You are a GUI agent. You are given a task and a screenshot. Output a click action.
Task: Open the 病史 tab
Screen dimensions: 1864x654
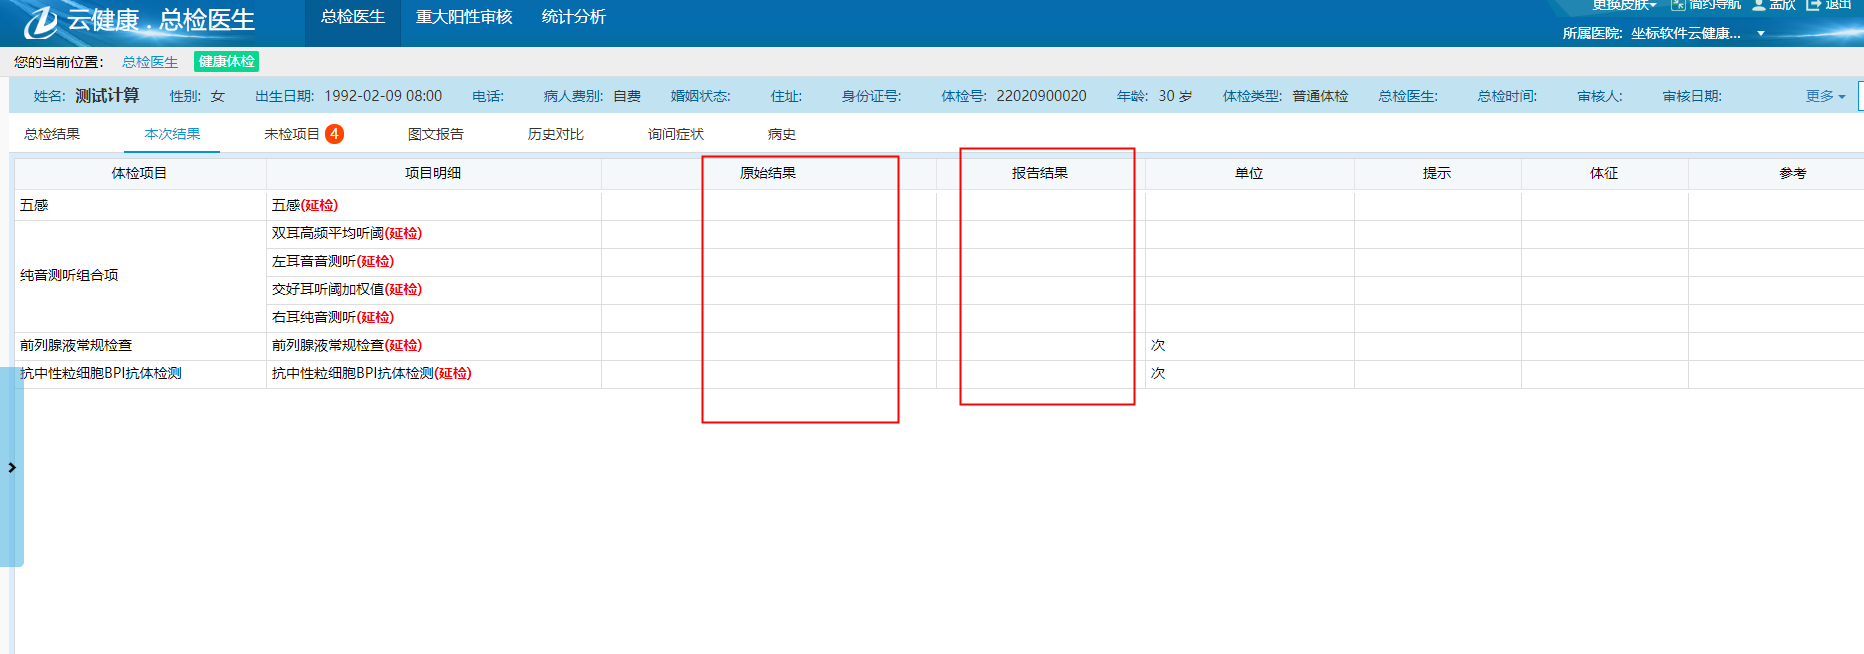coord(782,134)
